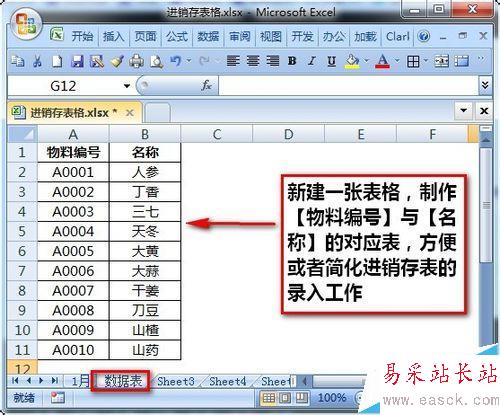The image size is (500, 415).
Task: Switch to Normal view in status bar
Action: 269,398
